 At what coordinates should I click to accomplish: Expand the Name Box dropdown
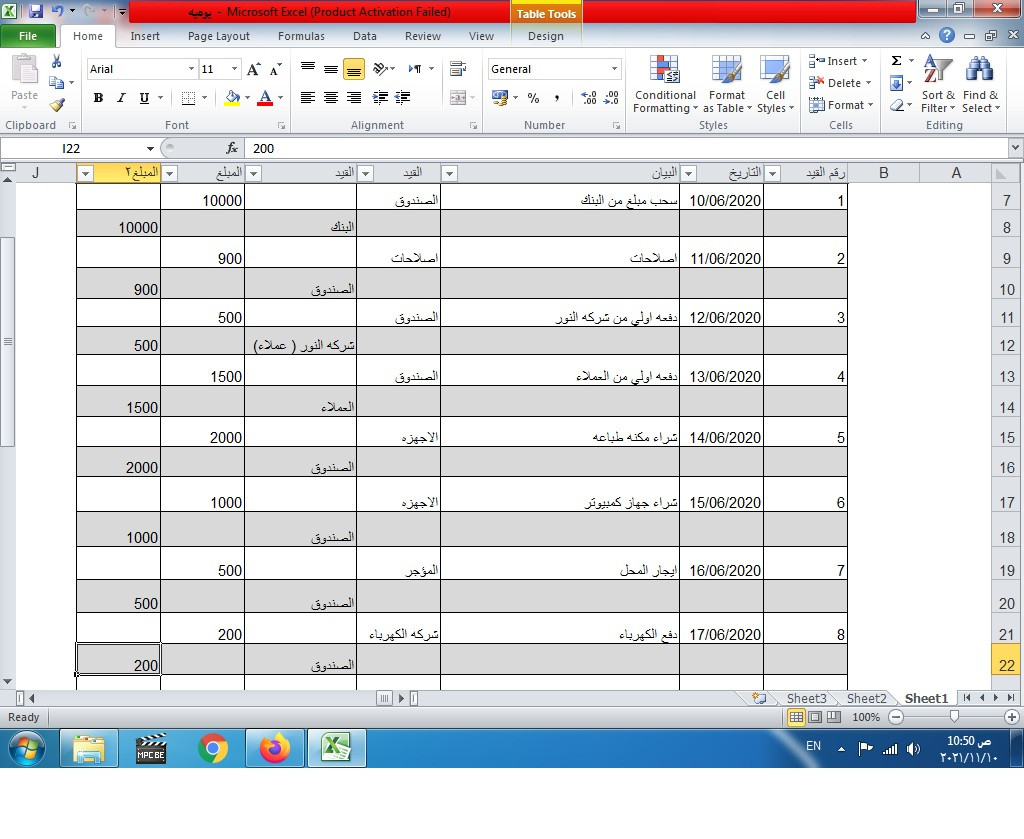(150, 149)
